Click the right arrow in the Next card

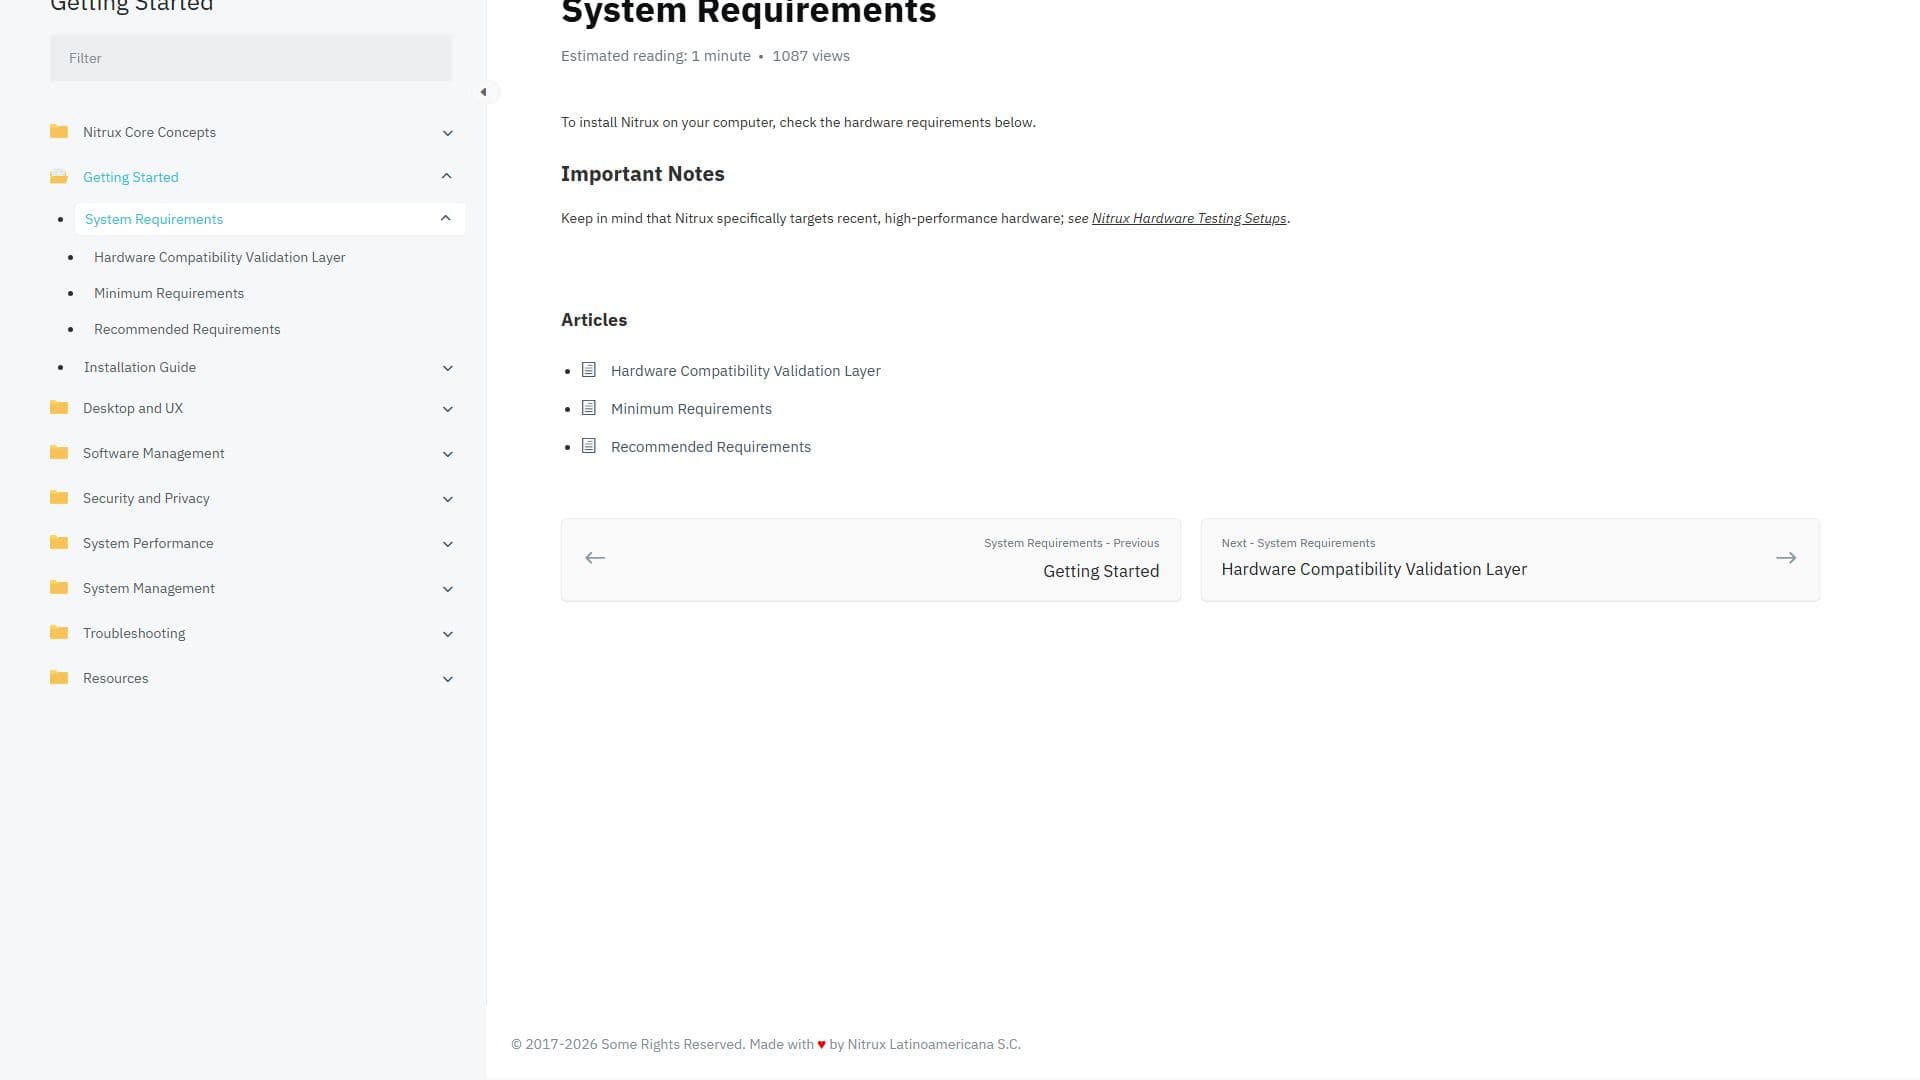[1786, 558]
